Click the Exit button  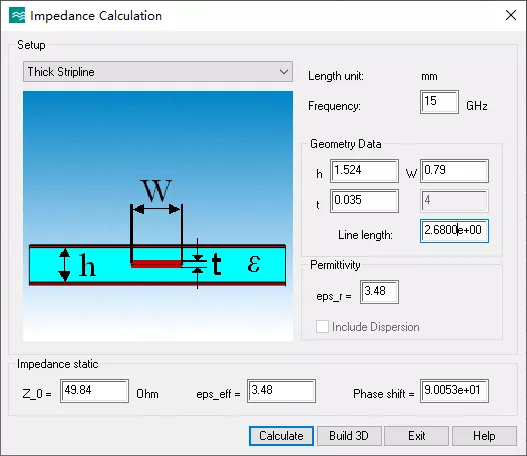(416, 436)
